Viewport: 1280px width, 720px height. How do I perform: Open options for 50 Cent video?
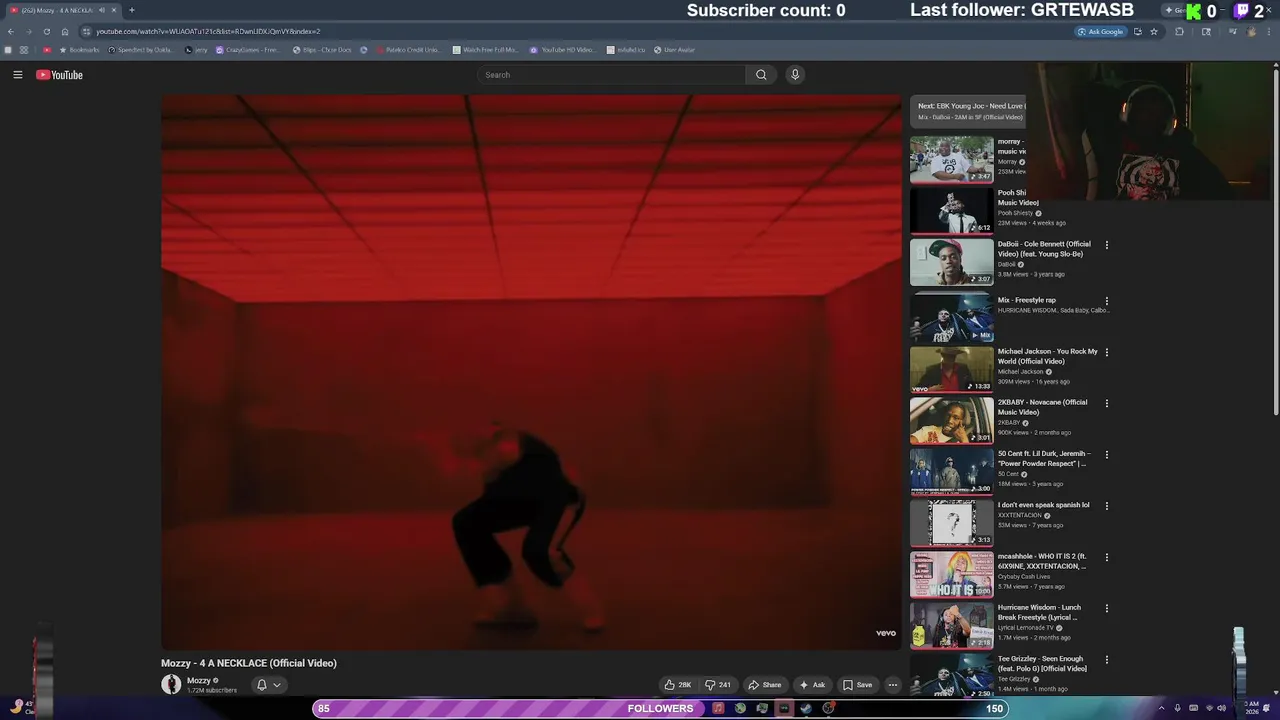1106,455
